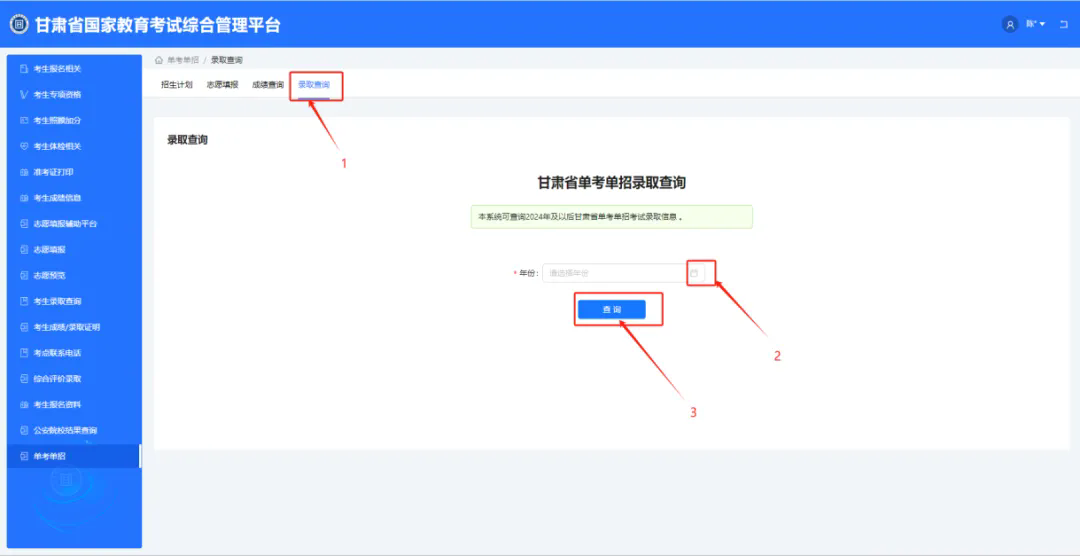Go to 单考单招 in the breadcrumb

183,60
